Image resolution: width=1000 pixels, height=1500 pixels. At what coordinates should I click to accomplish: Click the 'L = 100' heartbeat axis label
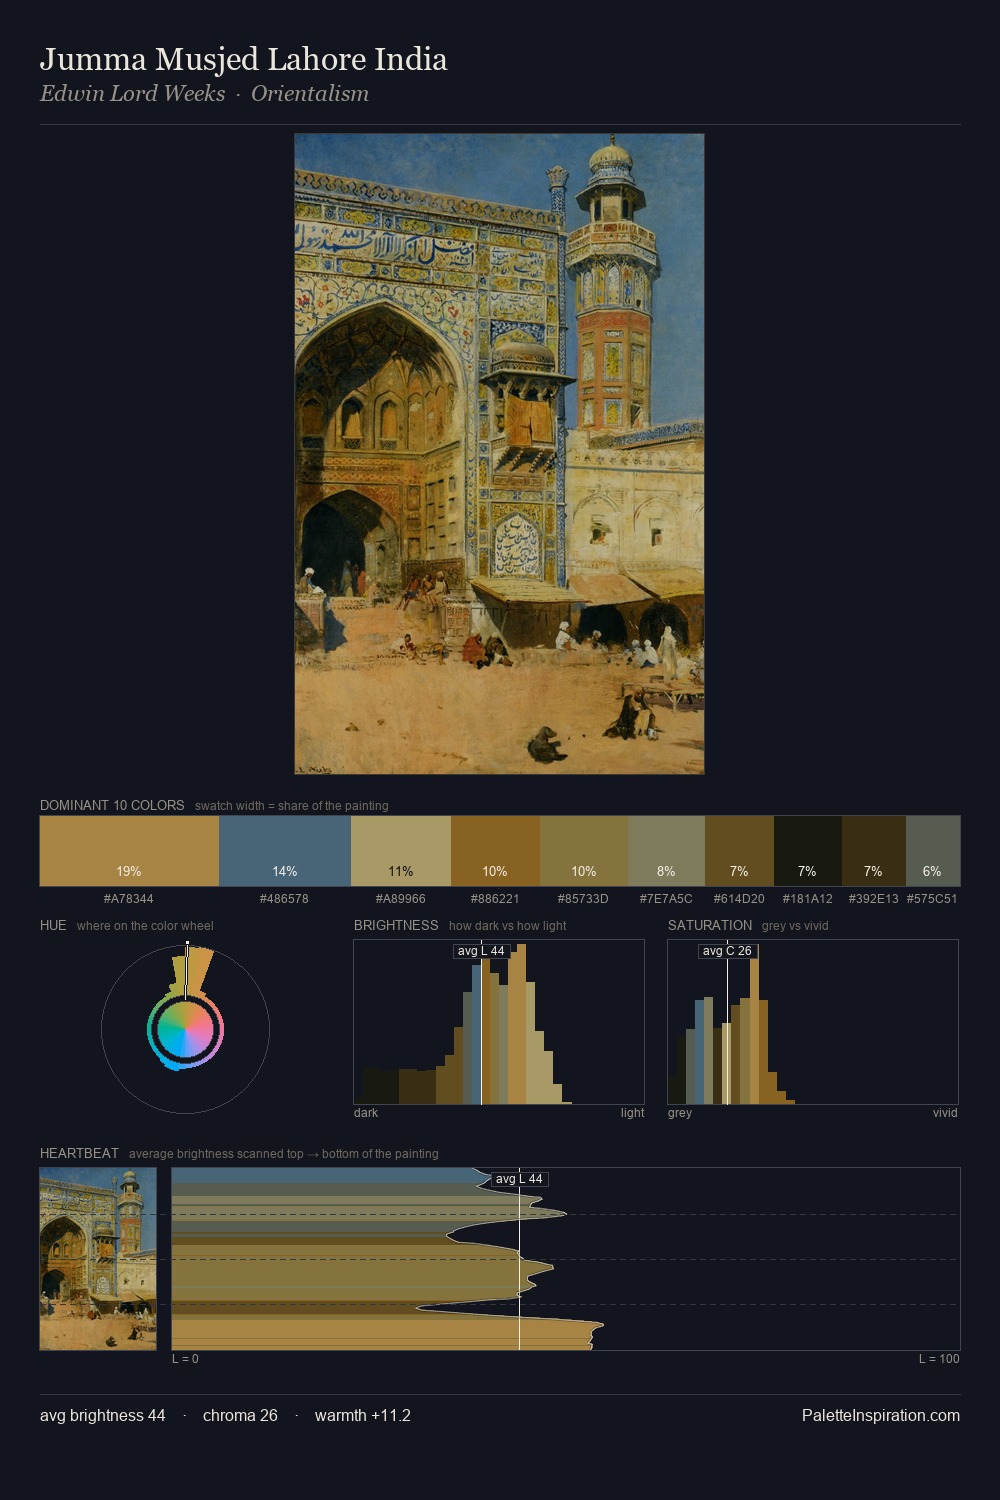(939, 1359)
